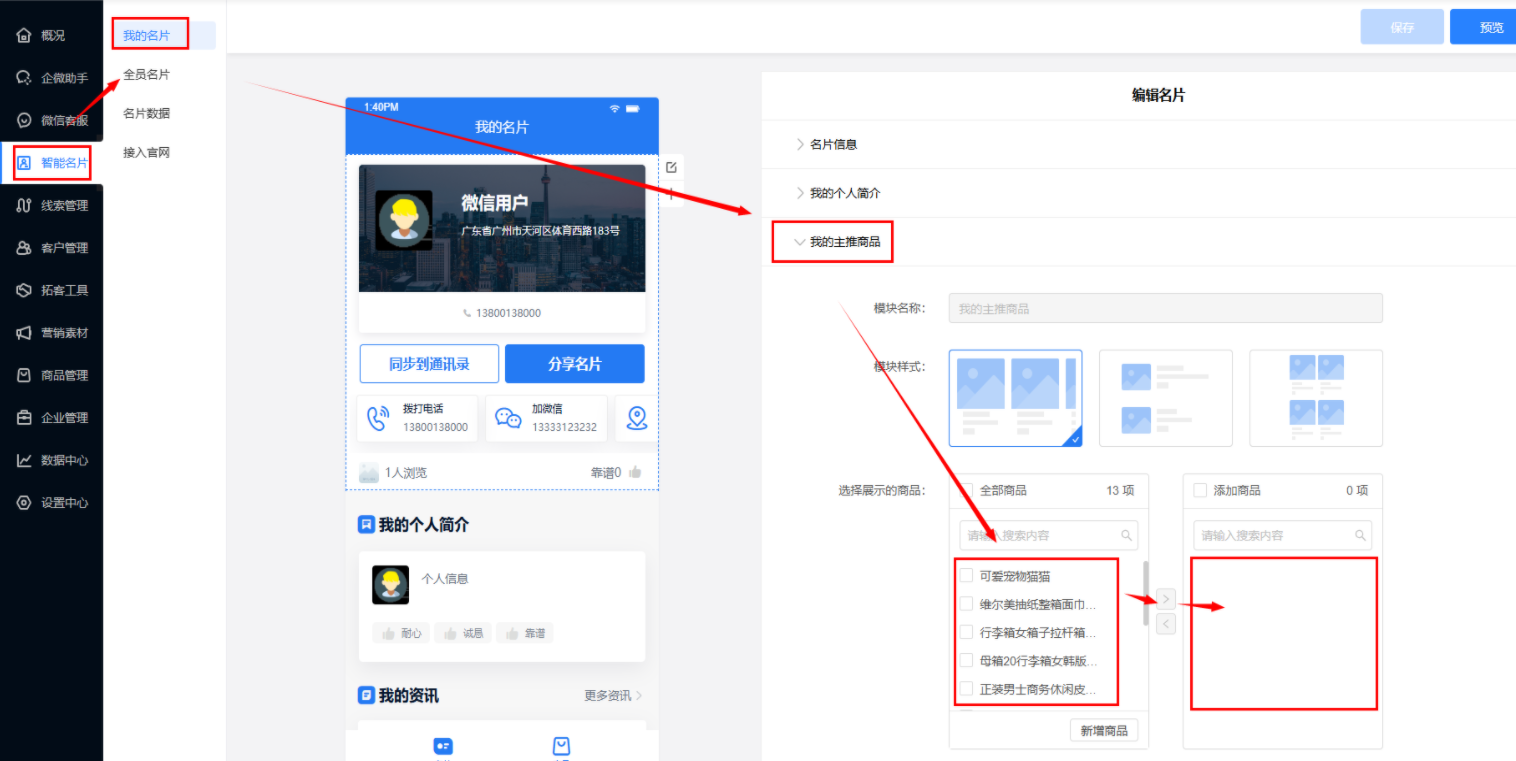Click the avatar in 我的个人简介 section
This screenshot has width=1516, height=761.
point(390,585)
